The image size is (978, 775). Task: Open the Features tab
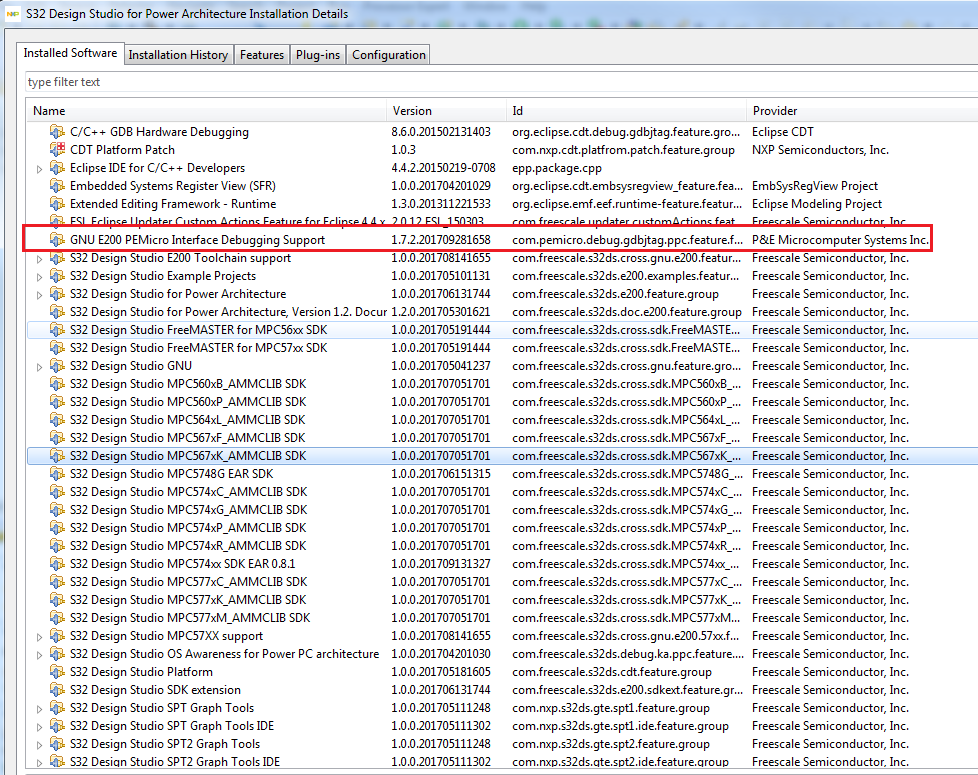point(262,55)
